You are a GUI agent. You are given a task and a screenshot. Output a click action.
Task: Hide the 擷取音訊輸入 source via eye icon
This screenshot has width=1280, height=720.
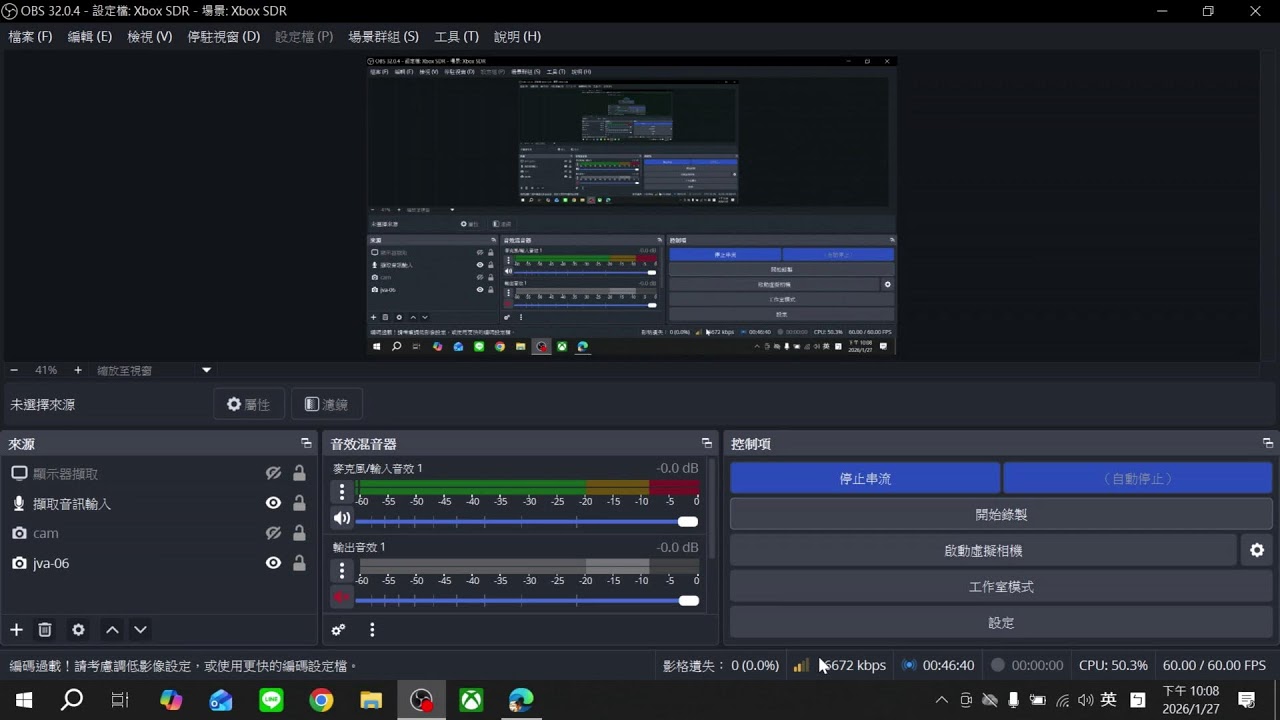click(273, 504)
